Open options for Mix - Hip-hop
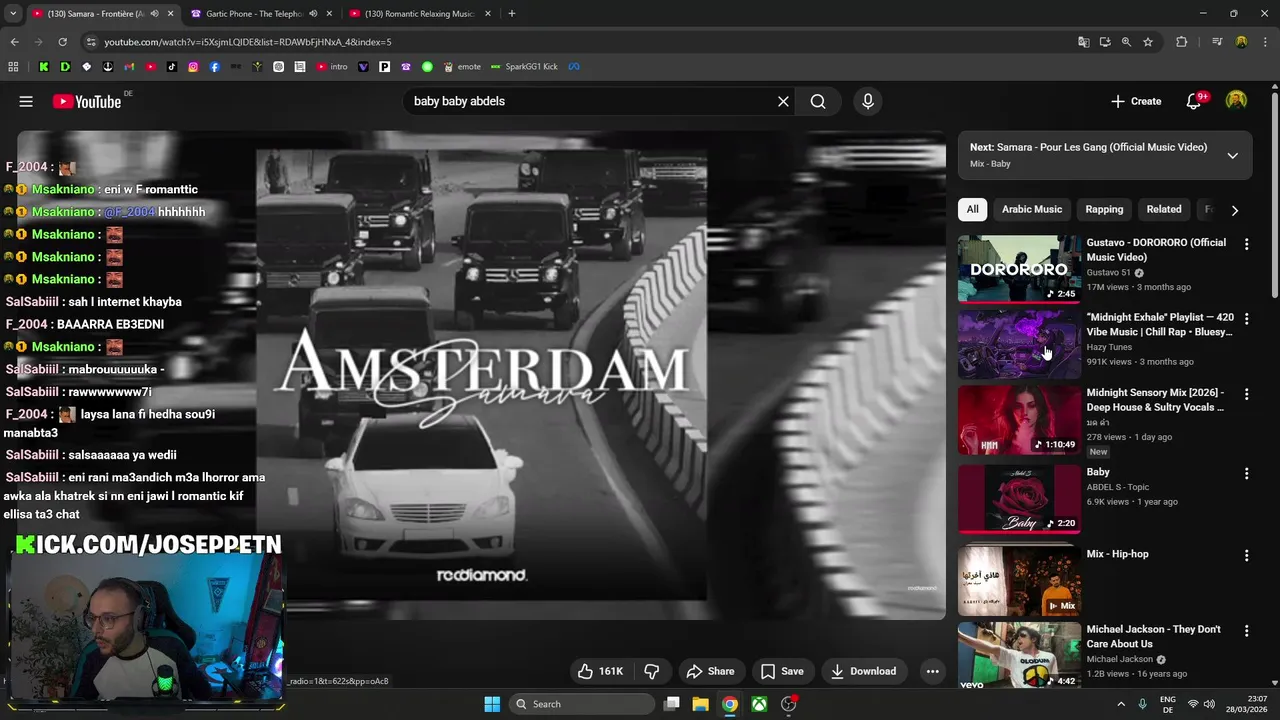Viewport: 1280px width, 720px height. click(x=1246, y=555)
